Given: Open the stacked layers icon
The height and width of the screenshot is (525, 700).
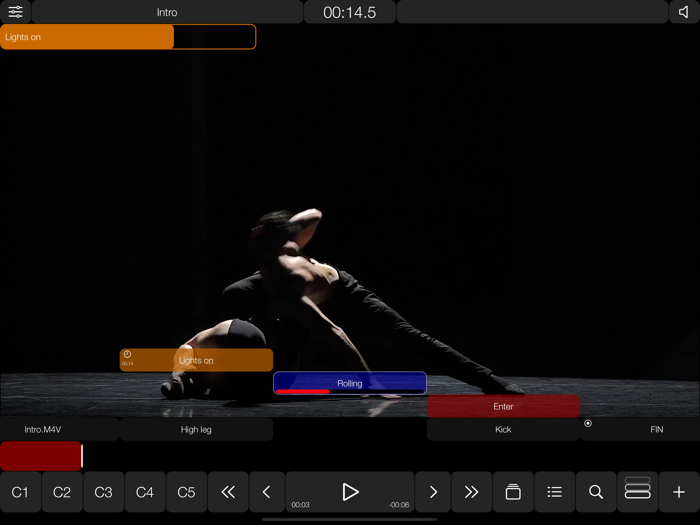Looking at the screenshot, I should [513, 492].
